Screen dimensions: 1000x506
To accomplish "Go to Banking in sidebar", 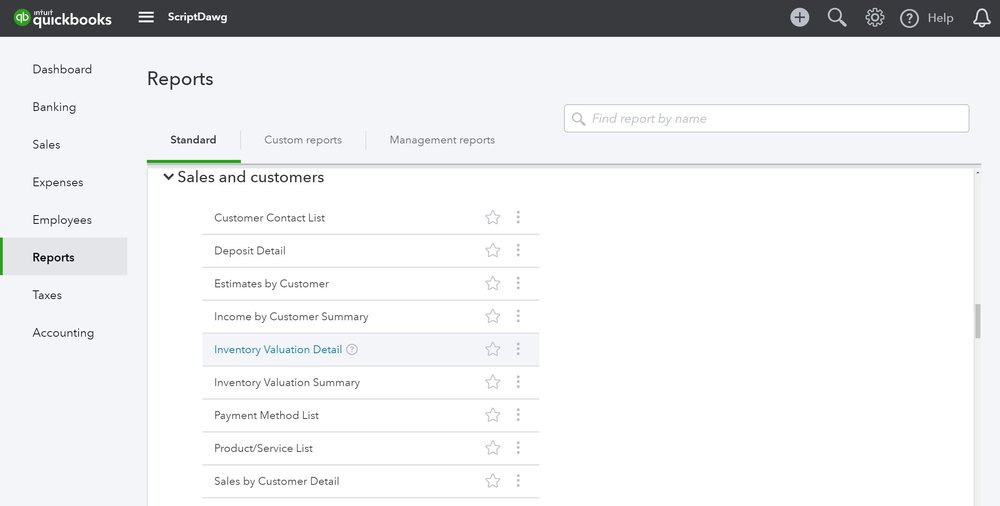I will [54, 107].
